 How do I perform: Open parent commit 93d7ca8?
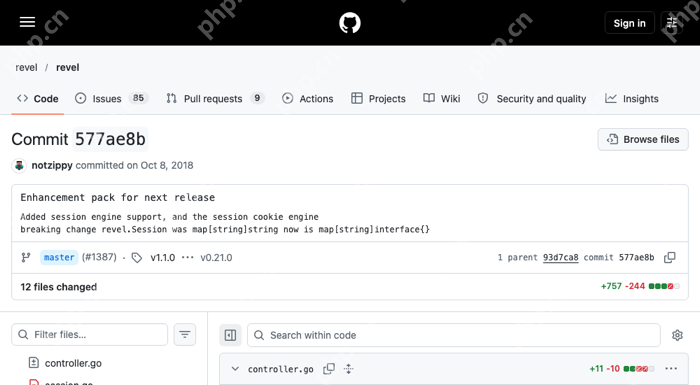(x=560, y=257)
